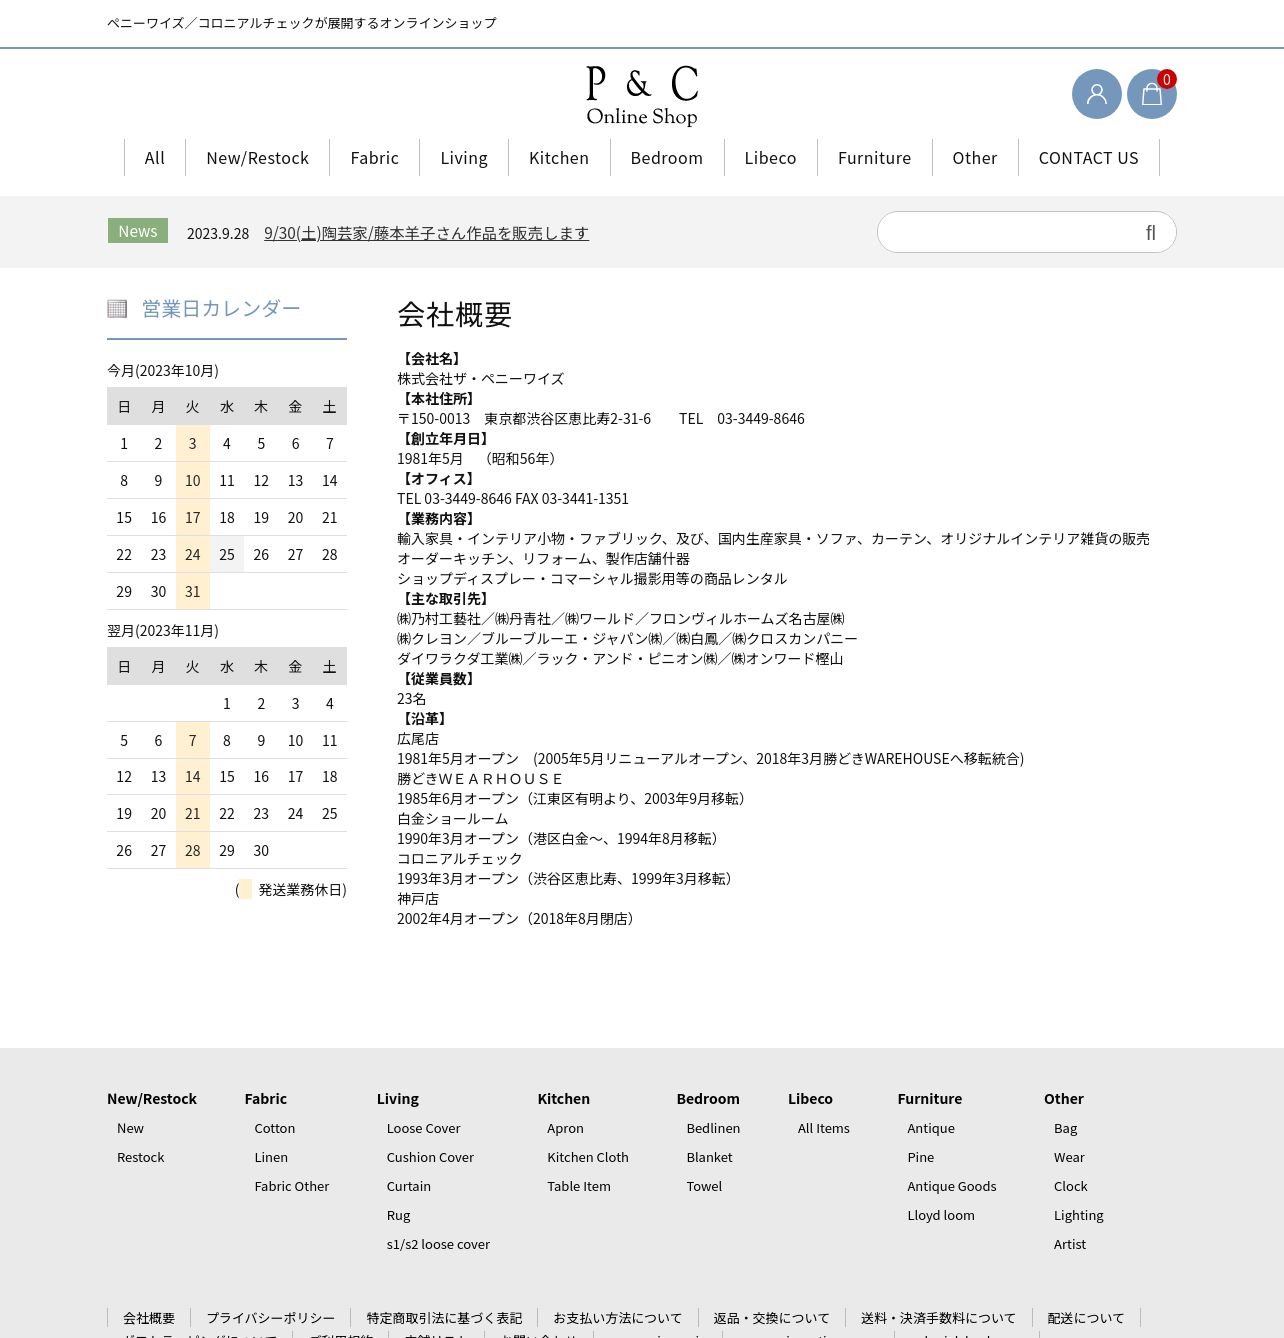This screenshot has height=1338, width=1284.
Task: Click the footer Restock link
Action: pos(140,1157)
